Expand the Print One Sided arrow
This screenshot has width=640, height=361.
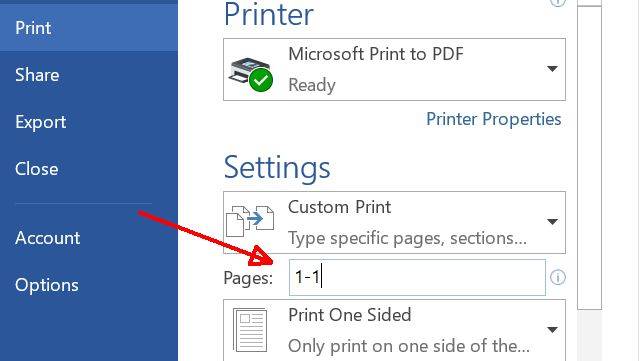pyautogui.click(x=552, y=330)
